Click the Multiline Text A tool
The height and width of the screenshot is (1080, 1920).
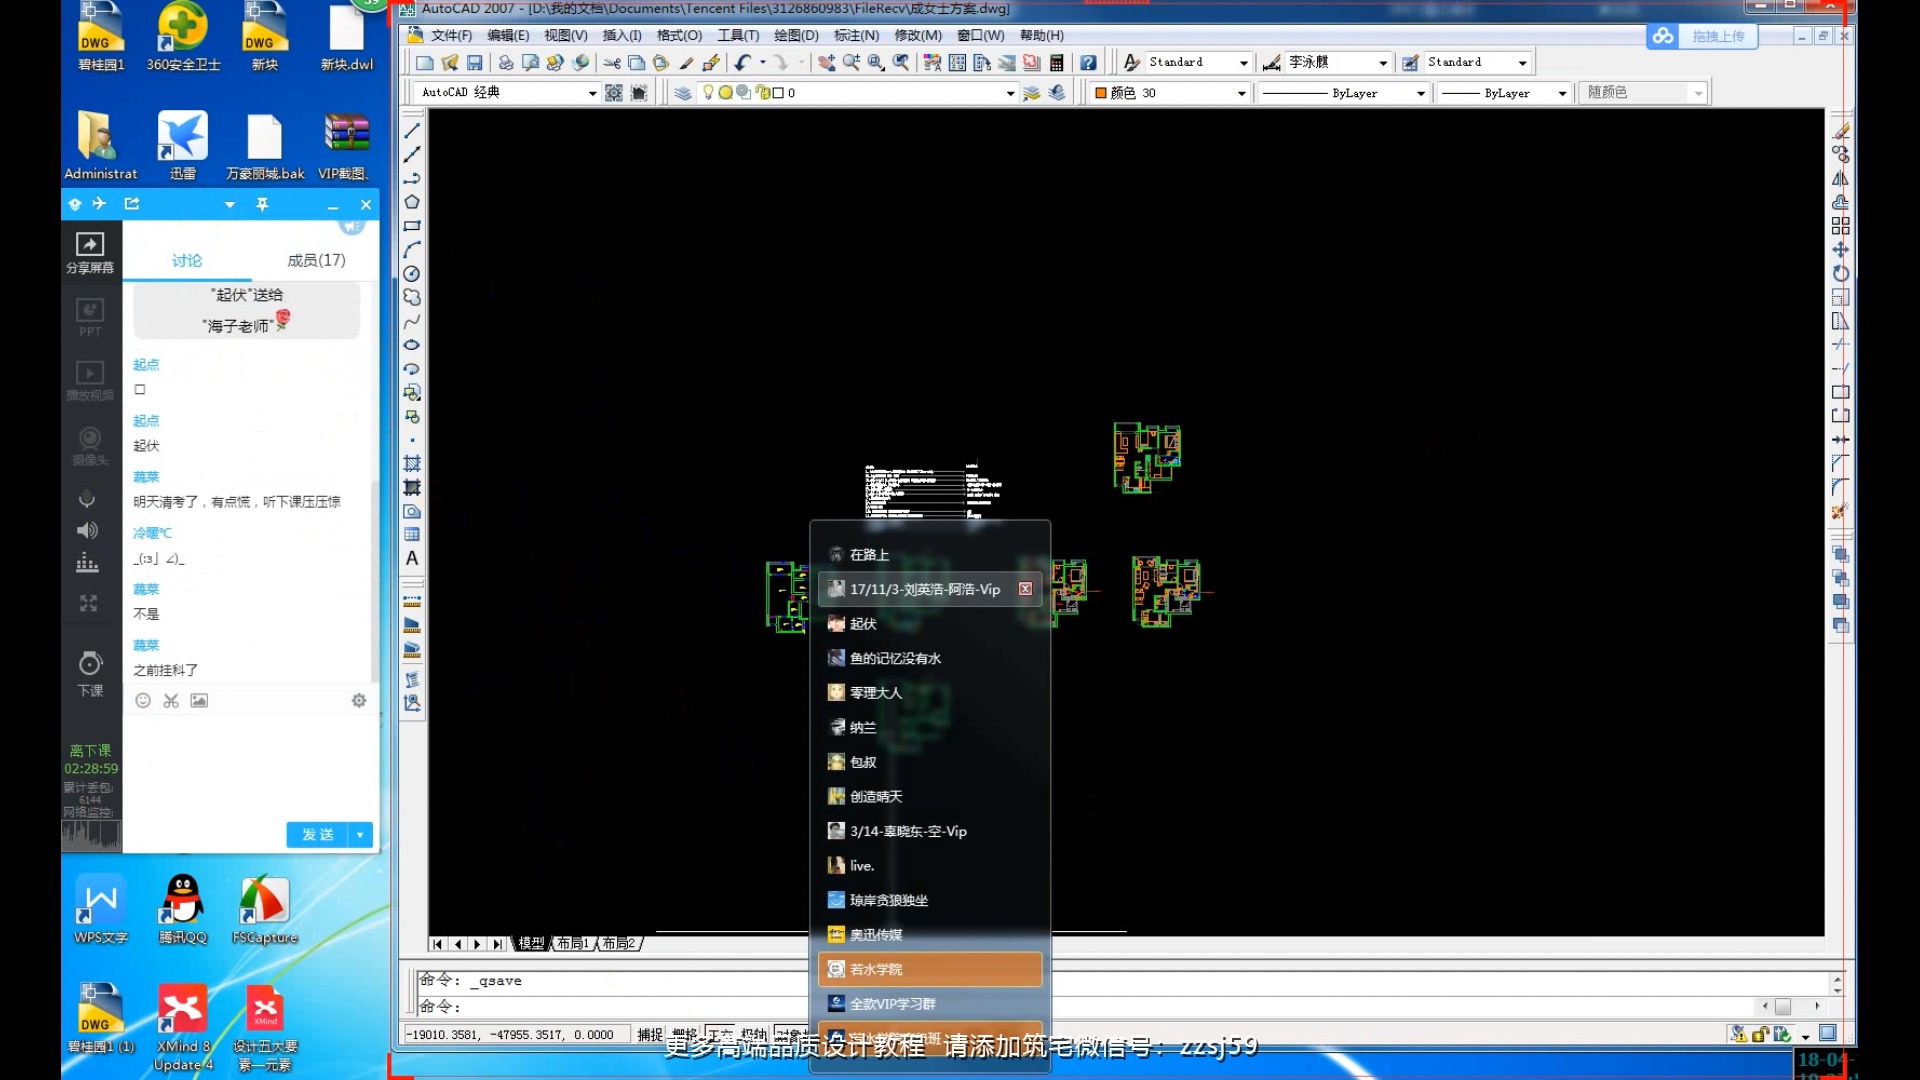[x=412, y=559]
